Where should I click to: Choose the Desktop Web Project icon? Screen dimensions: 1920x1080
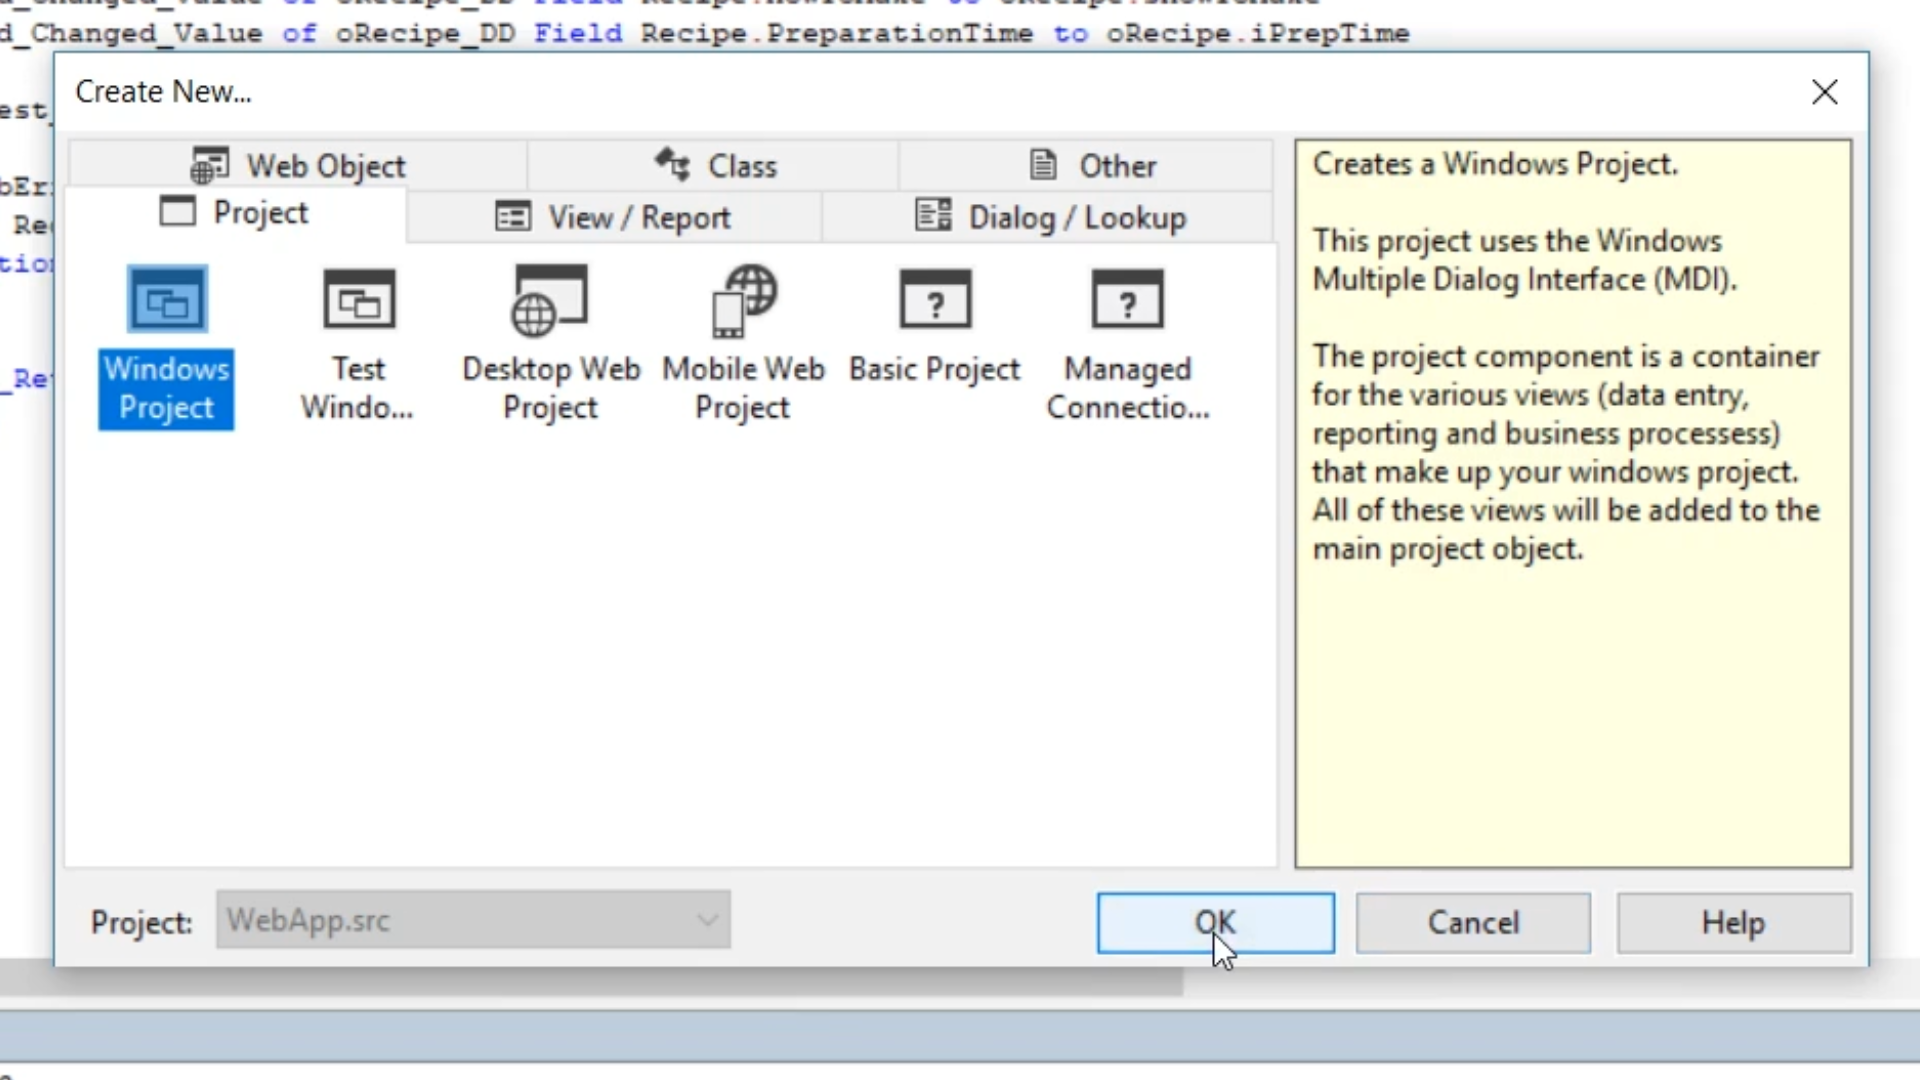coord(550,300)
